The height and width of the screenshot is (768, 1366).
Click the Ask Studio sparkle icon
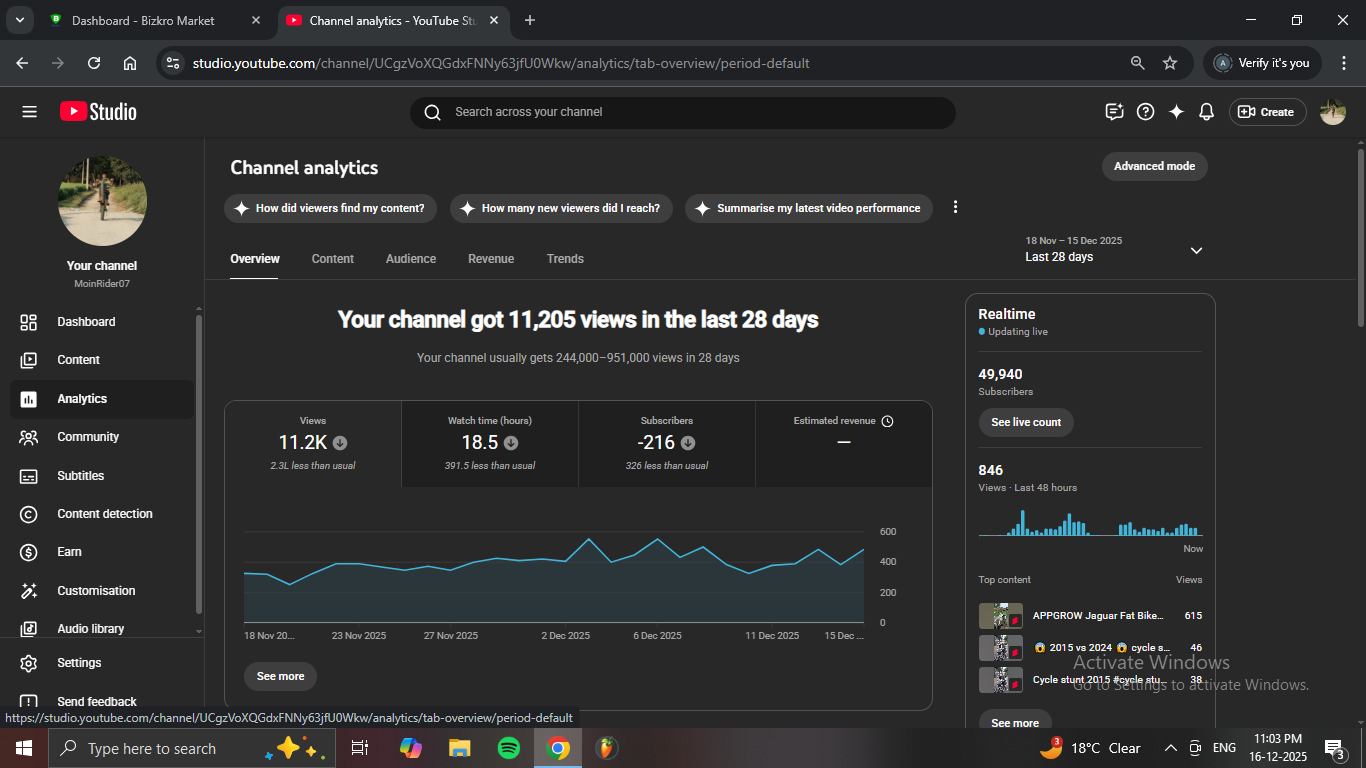[1176, 112]
